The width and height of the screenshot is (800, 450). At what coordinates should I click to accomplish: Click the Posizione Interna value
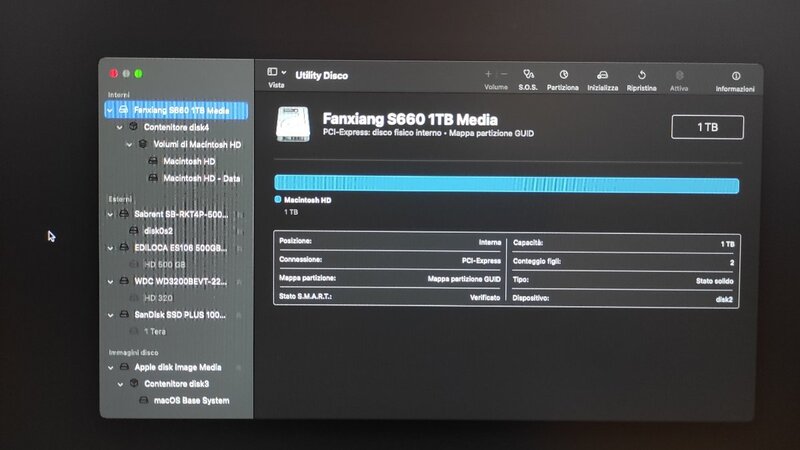pyautogui.click(x=490, y=242)
